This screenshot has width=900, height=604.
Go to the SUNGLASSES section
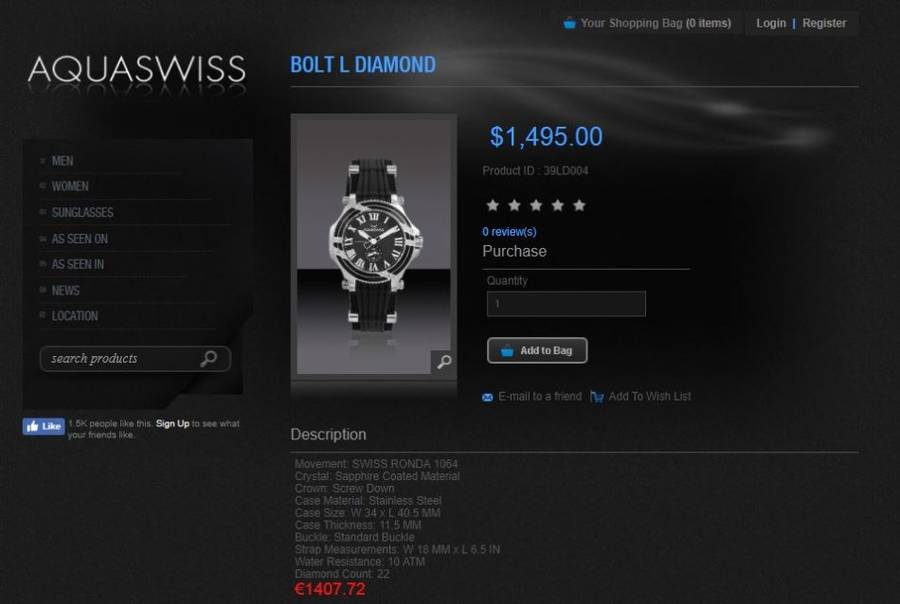coord(83,212)
